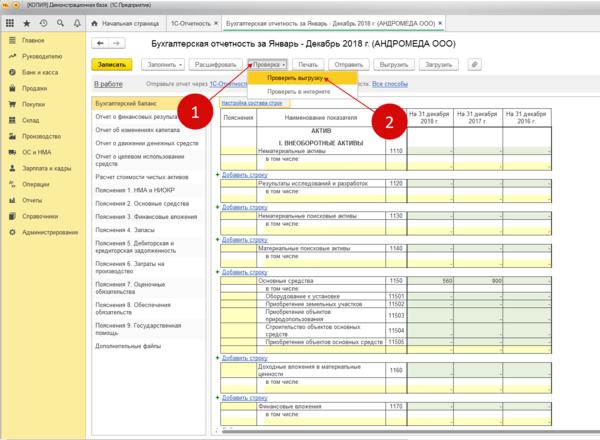Screen dimensions: 600x440
Task: Click the Главное menu icon in sidebar
Action: [10, 41]
